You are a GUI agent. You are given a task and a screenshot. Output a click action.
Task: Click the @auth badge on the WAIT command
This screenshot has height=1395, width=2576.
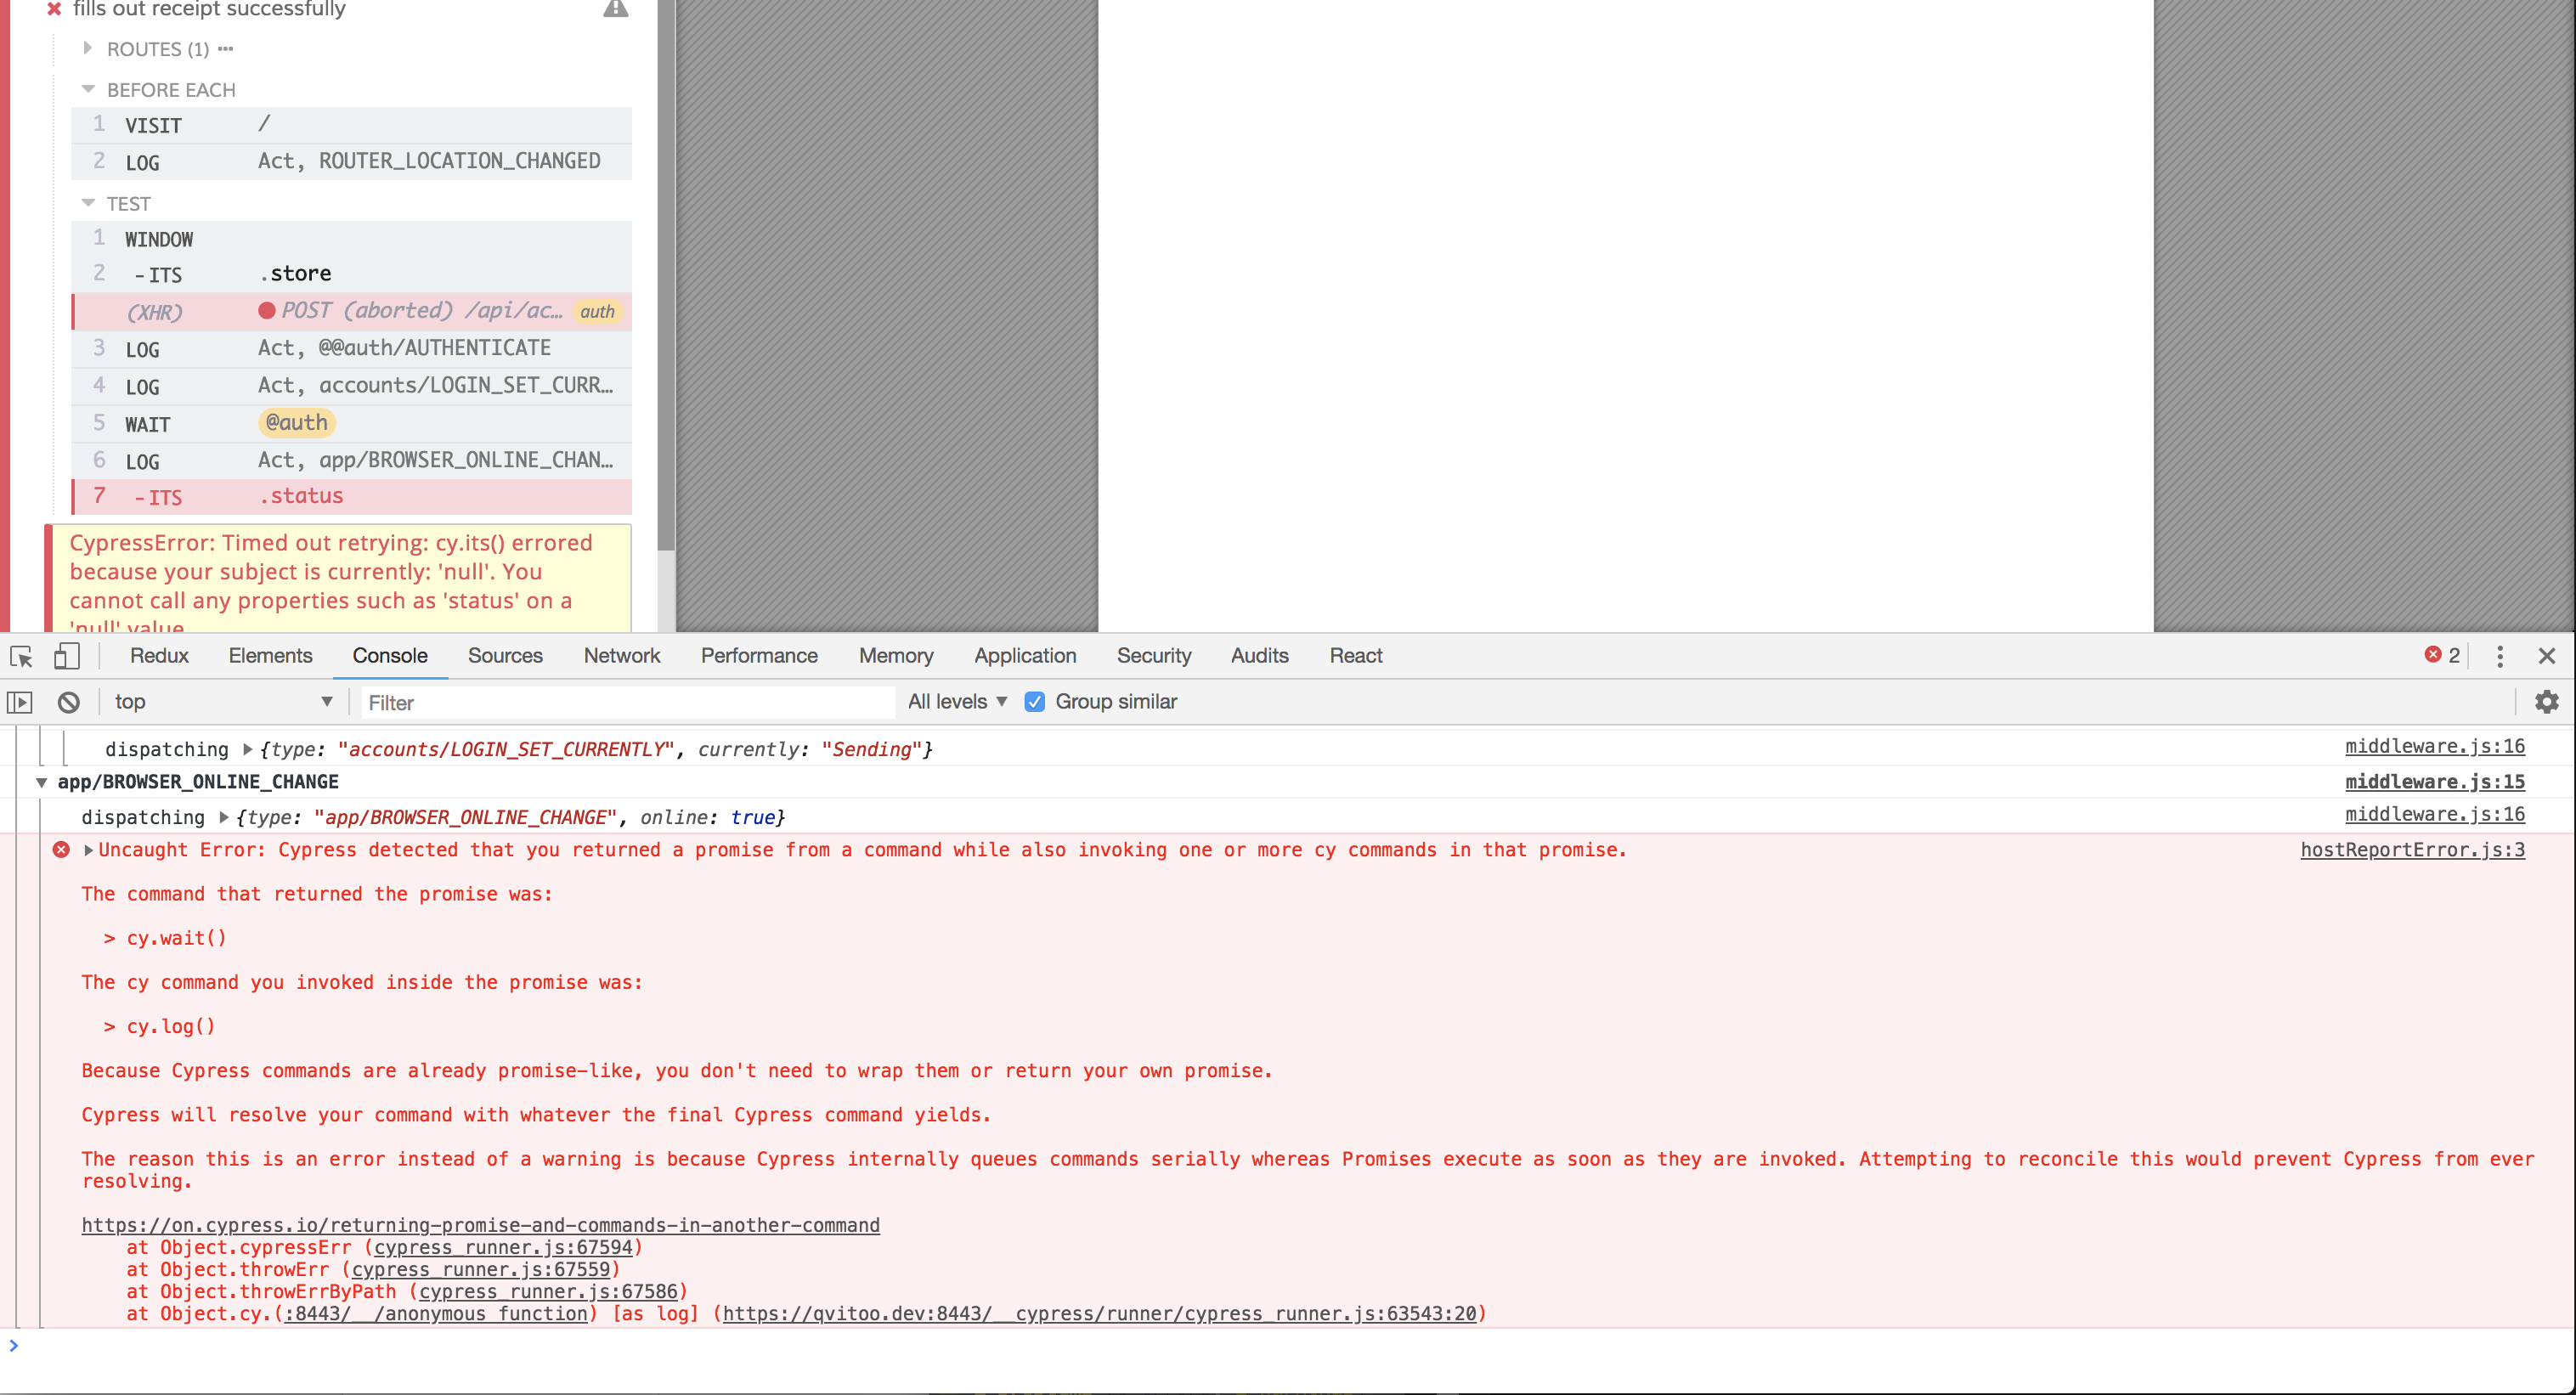coord(295,422)
